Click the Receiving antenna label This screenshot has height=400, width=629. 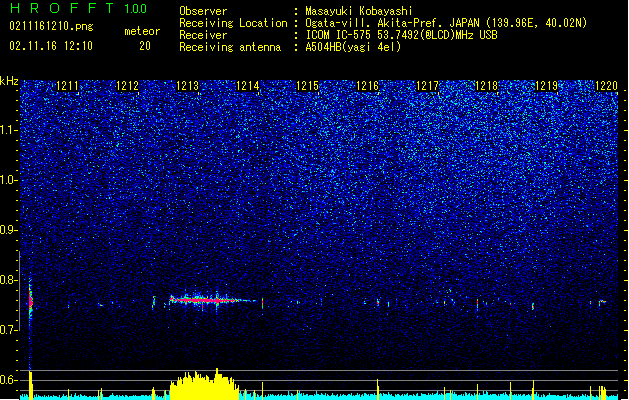point(230,47)
